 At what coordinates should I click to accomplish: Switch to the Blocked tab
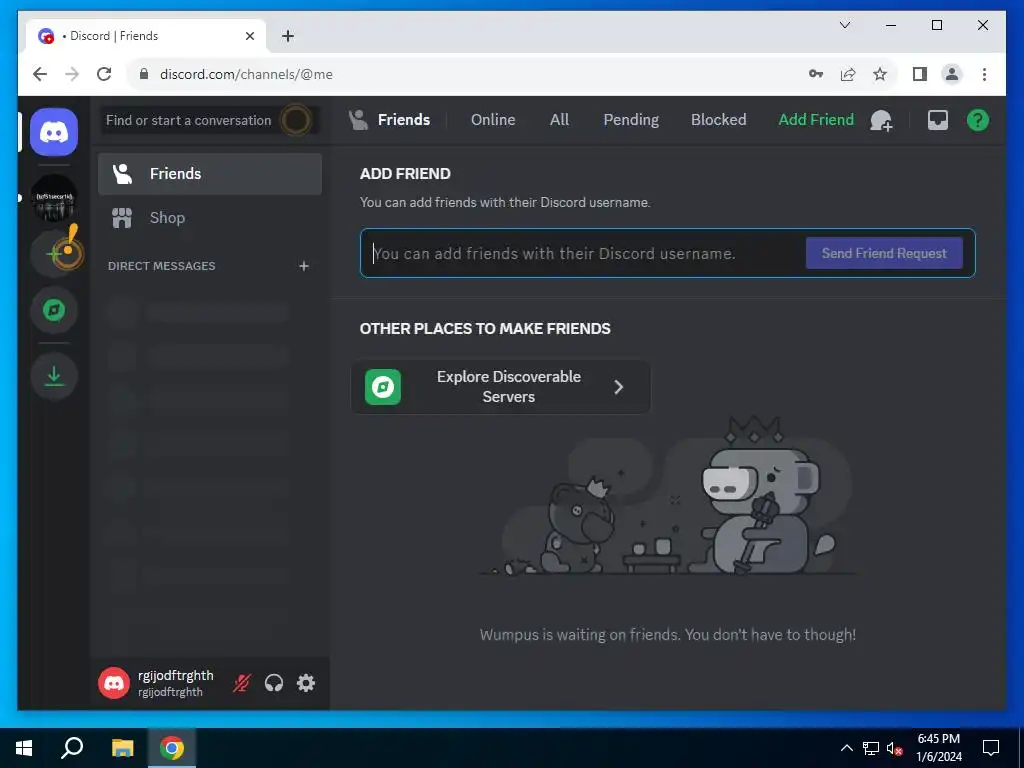pos(718,120)
